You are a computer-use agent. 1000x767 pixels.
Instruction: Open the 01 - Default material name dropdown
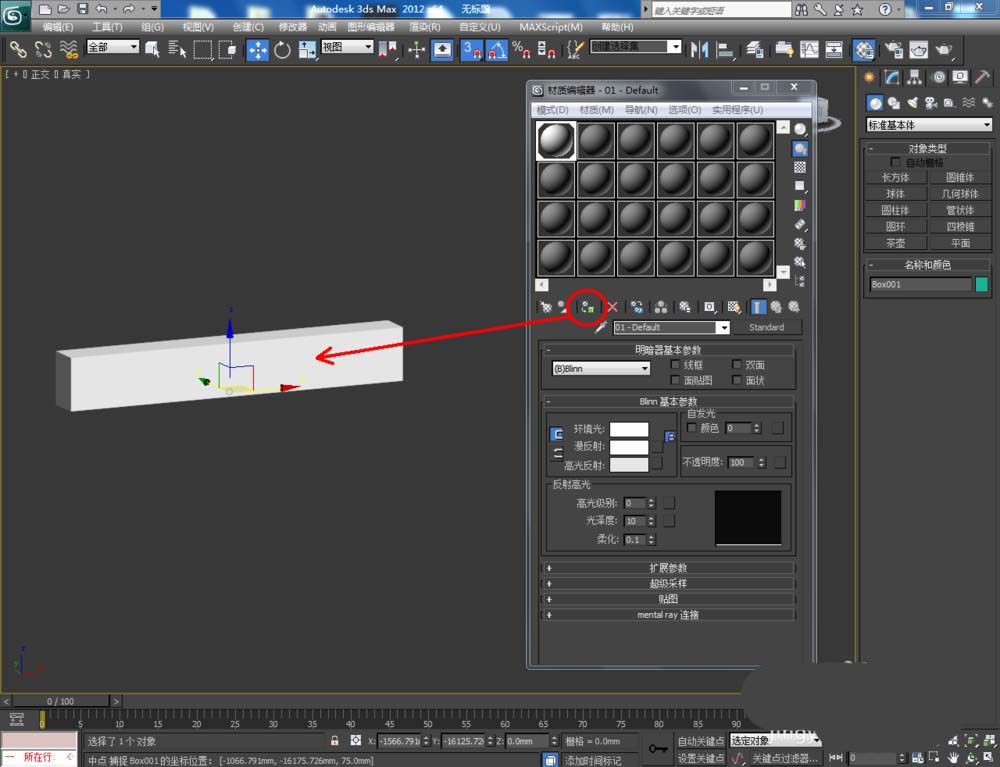point(671,328)
